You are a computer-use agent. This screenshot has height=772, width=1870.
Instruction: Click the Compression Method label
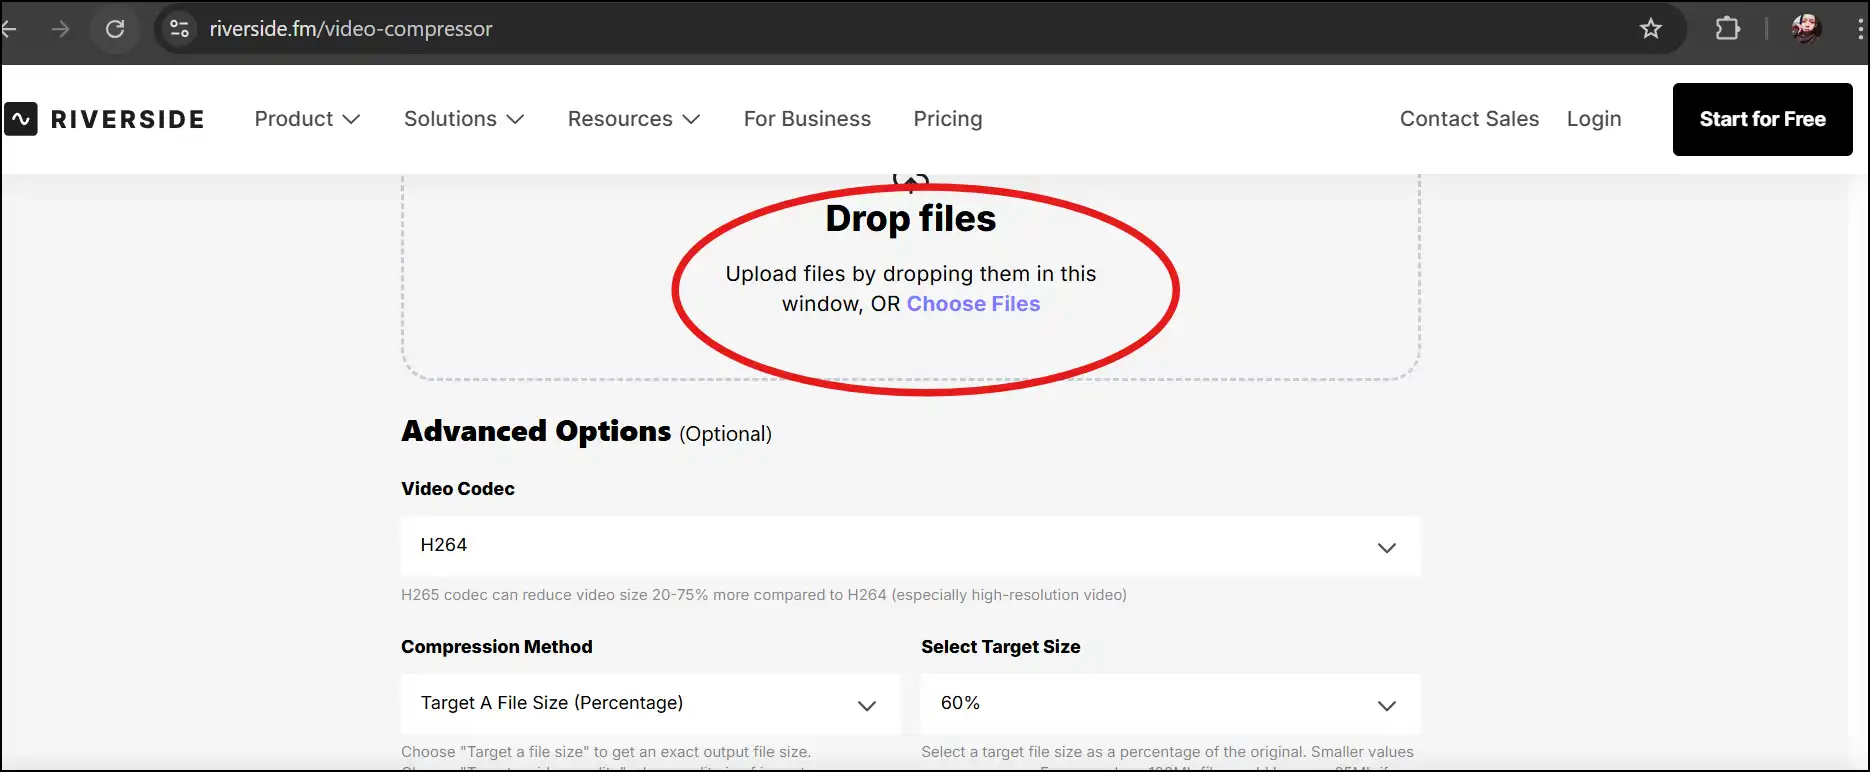(497, 647)
